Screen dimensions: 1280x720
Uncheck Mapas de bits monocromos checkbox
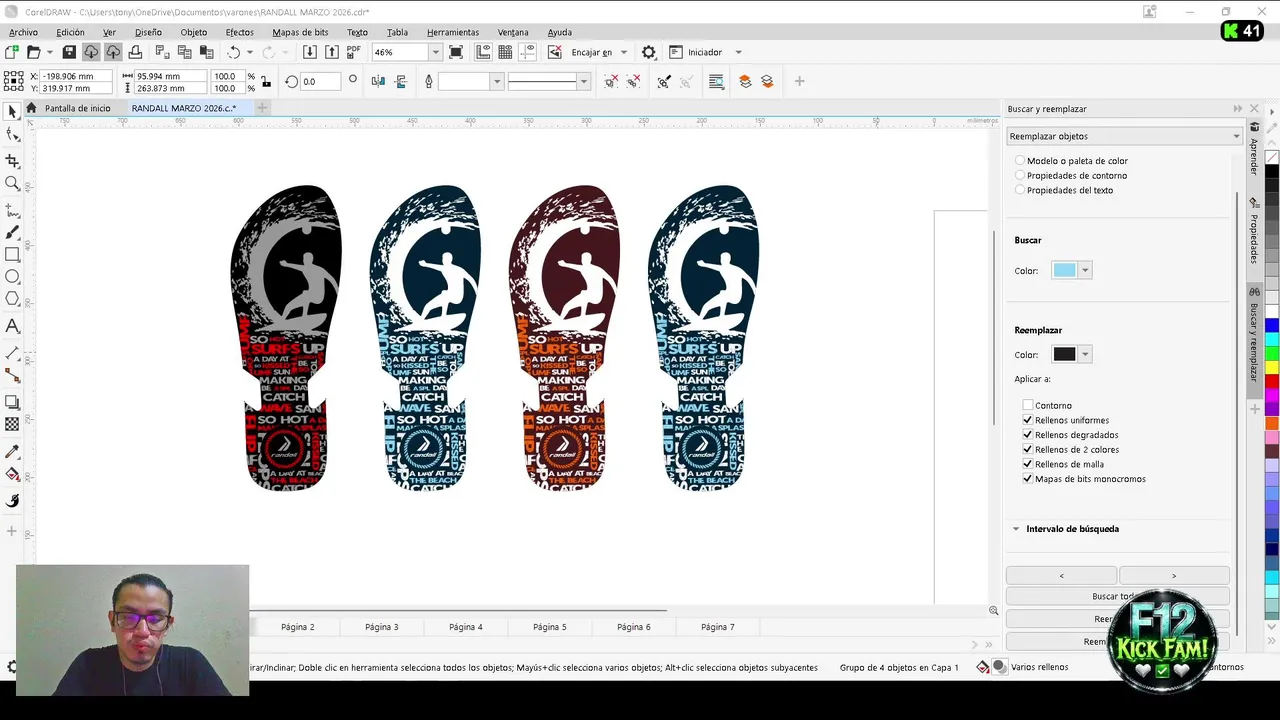tap(1027, 479)
